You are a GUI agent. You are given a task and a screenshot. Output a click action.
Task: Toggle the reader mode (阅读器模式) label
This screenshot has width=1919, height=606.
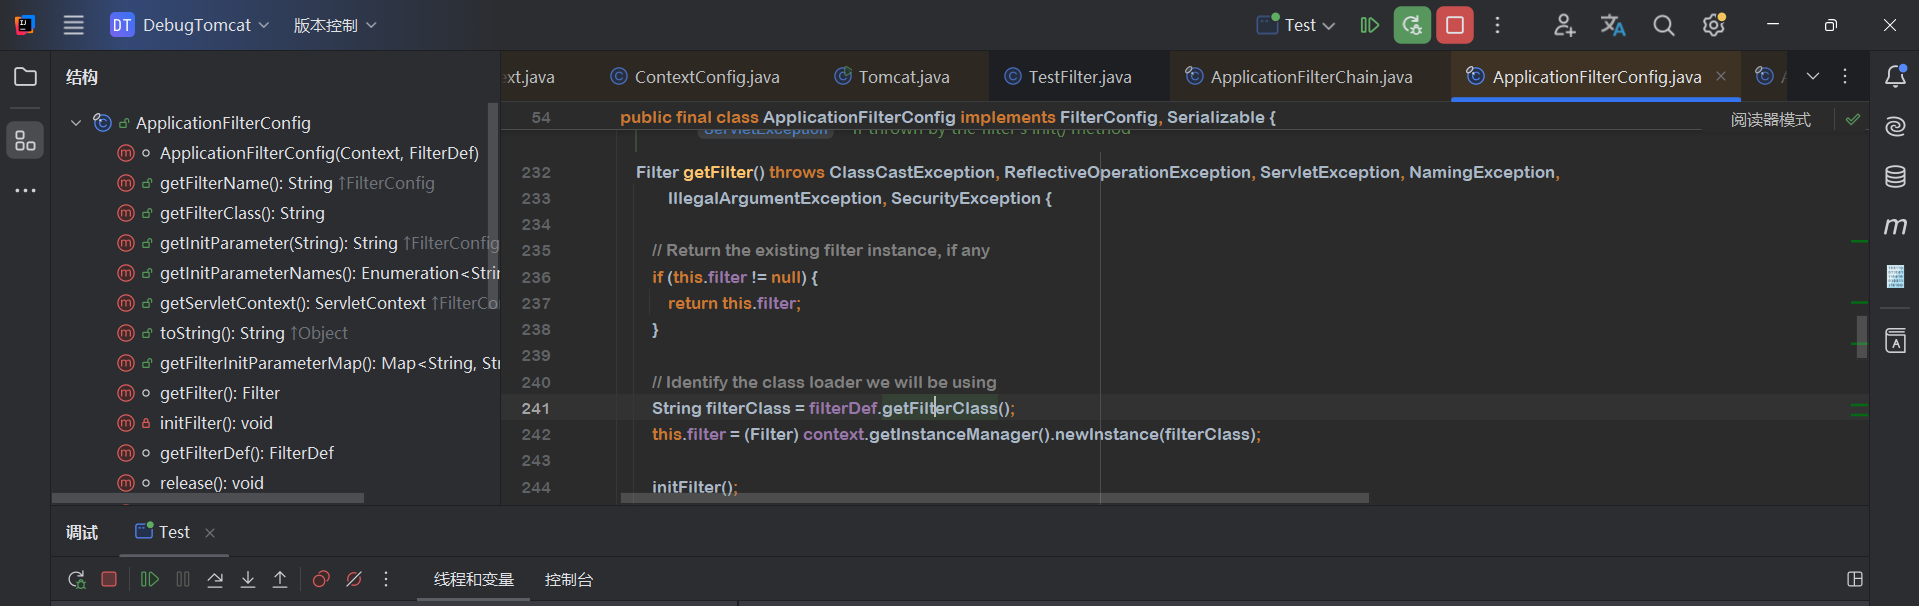[1770, 120]
